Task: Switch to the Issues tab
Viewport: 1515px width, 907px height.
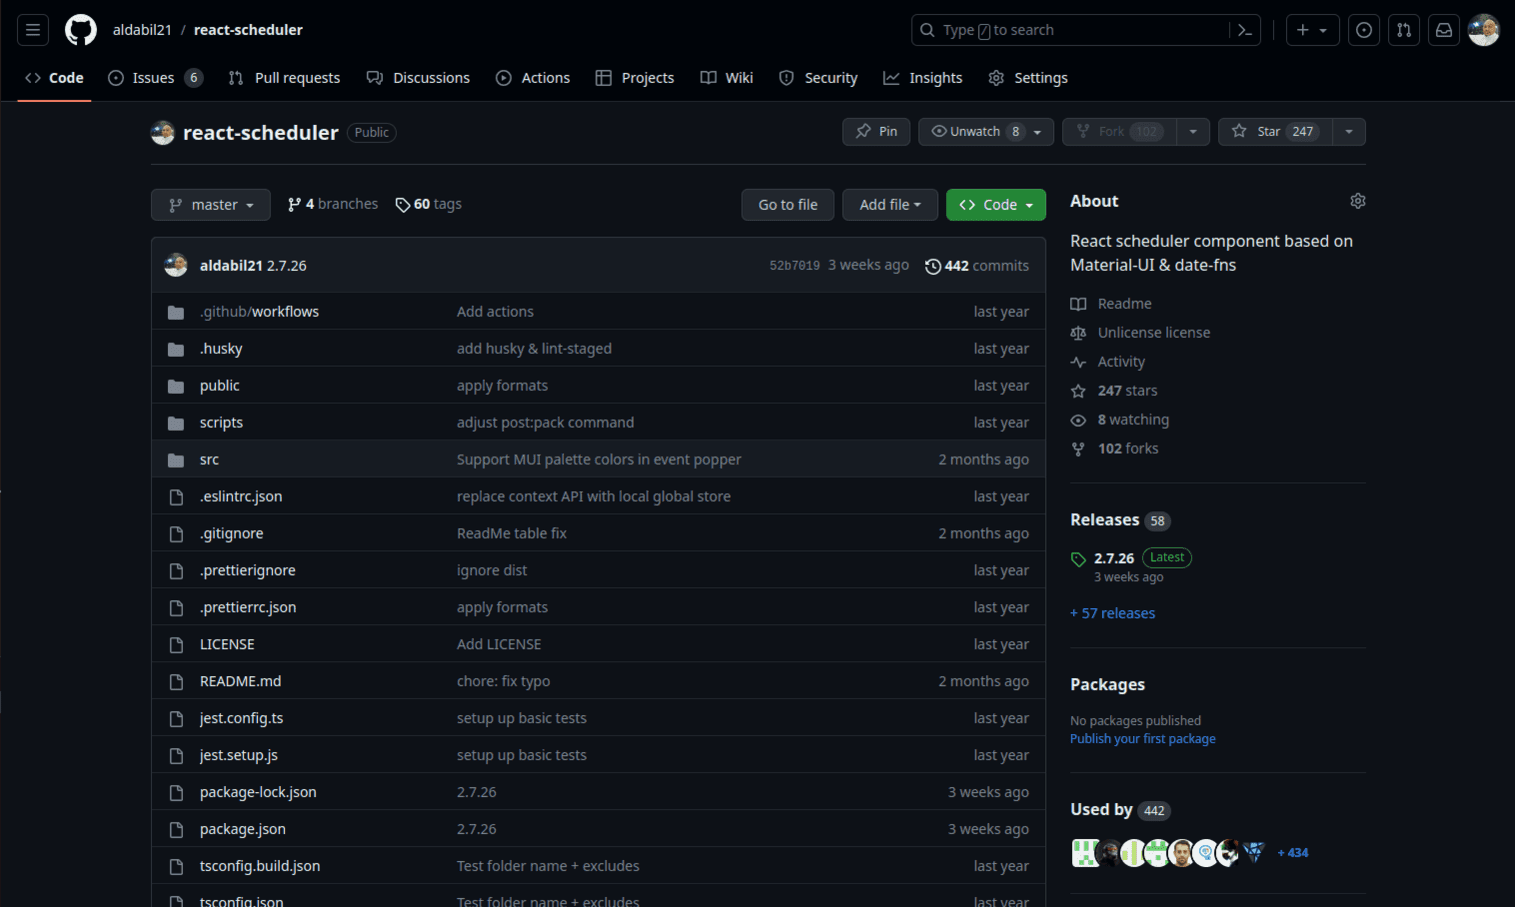Action: point(156,78)
